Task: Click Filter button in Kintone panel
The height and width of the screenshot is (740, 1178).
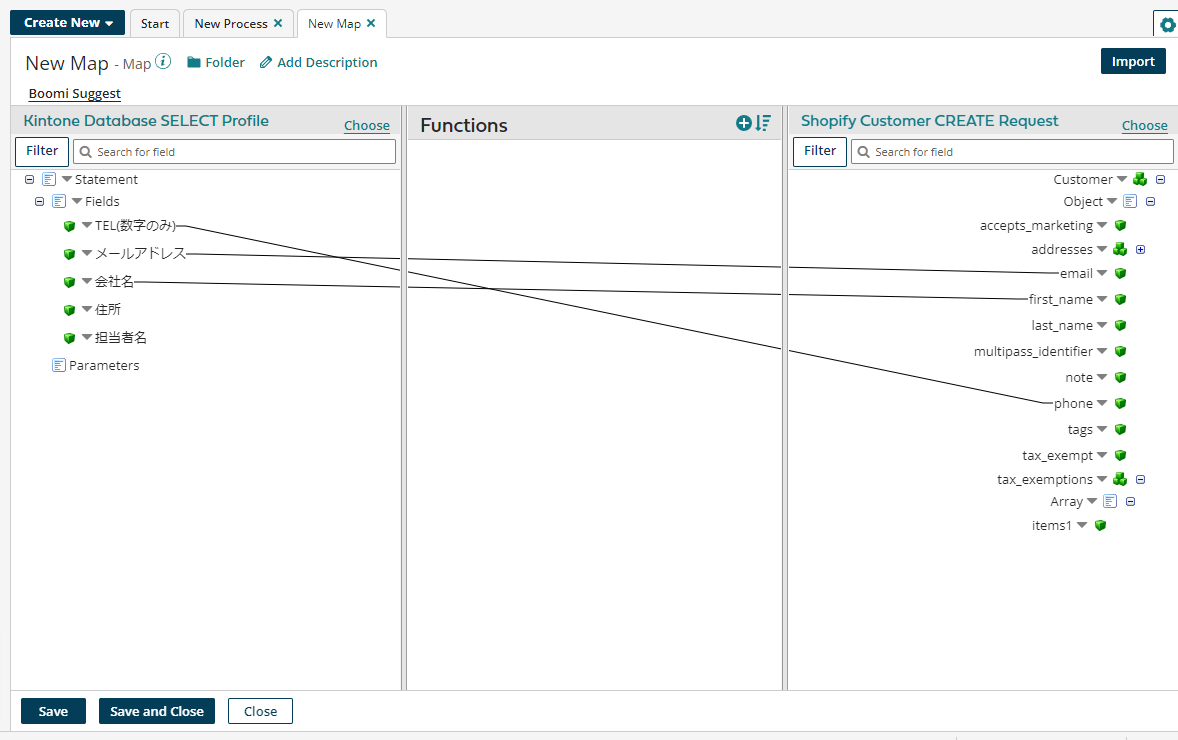Action: (42, 151)
